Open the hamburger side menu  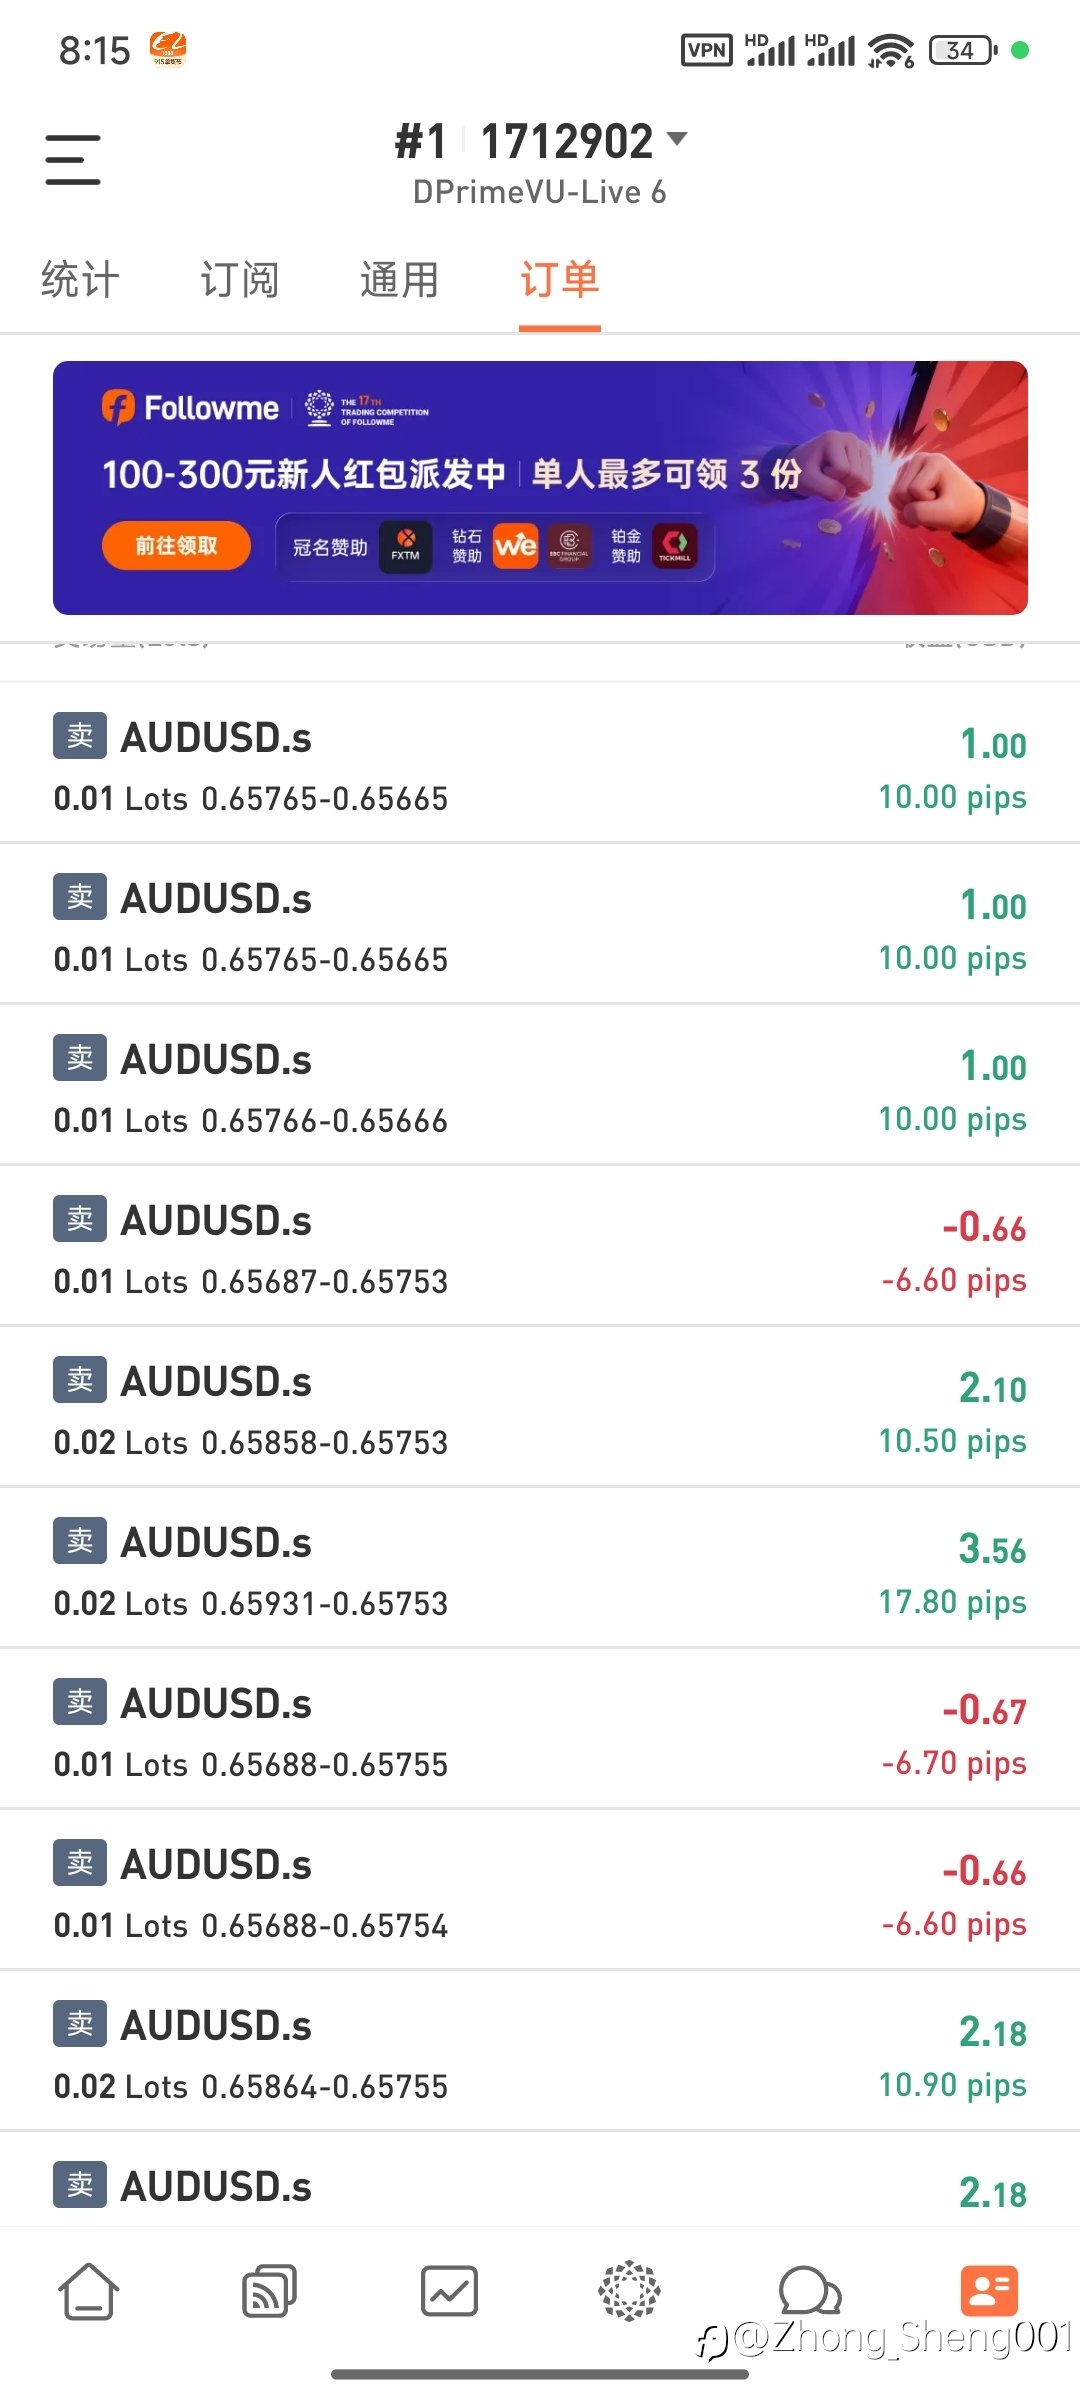coord(73,160)
